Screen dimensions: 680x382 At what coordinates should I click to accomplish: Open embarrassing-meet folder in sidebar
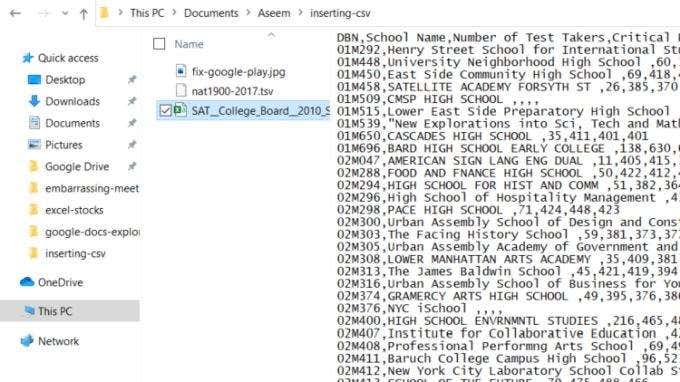coord(92,189)
